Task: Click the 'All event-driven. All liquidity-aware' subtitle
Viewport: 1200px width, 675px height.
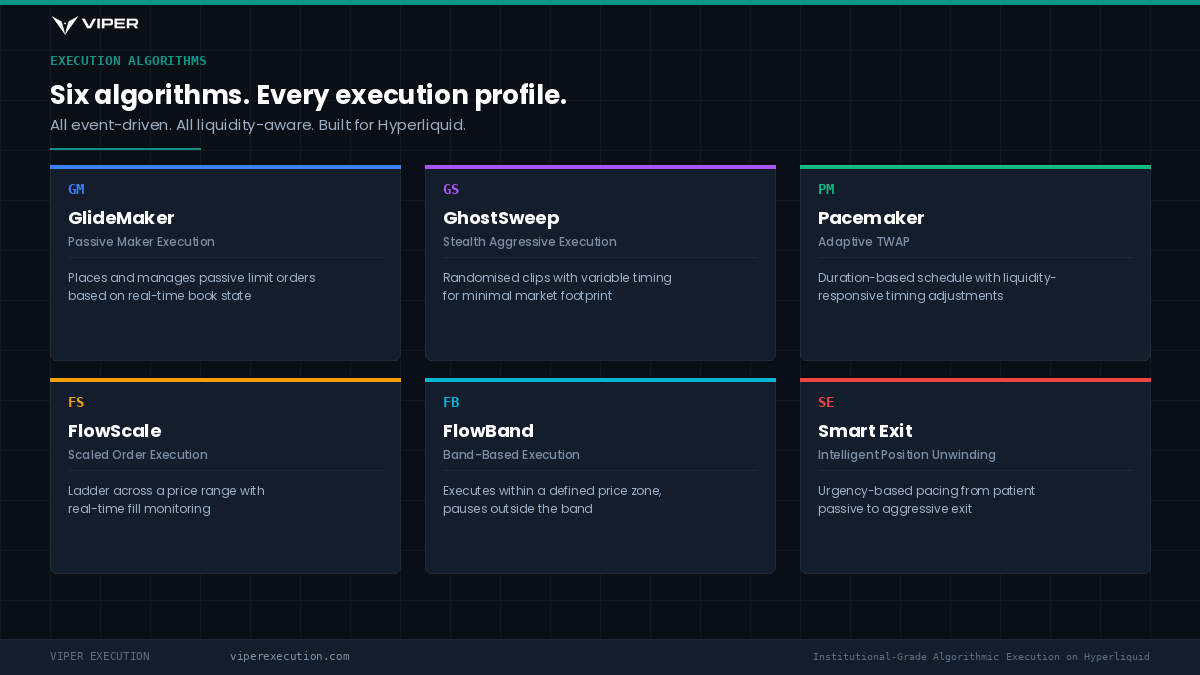Action: [258, 126]
